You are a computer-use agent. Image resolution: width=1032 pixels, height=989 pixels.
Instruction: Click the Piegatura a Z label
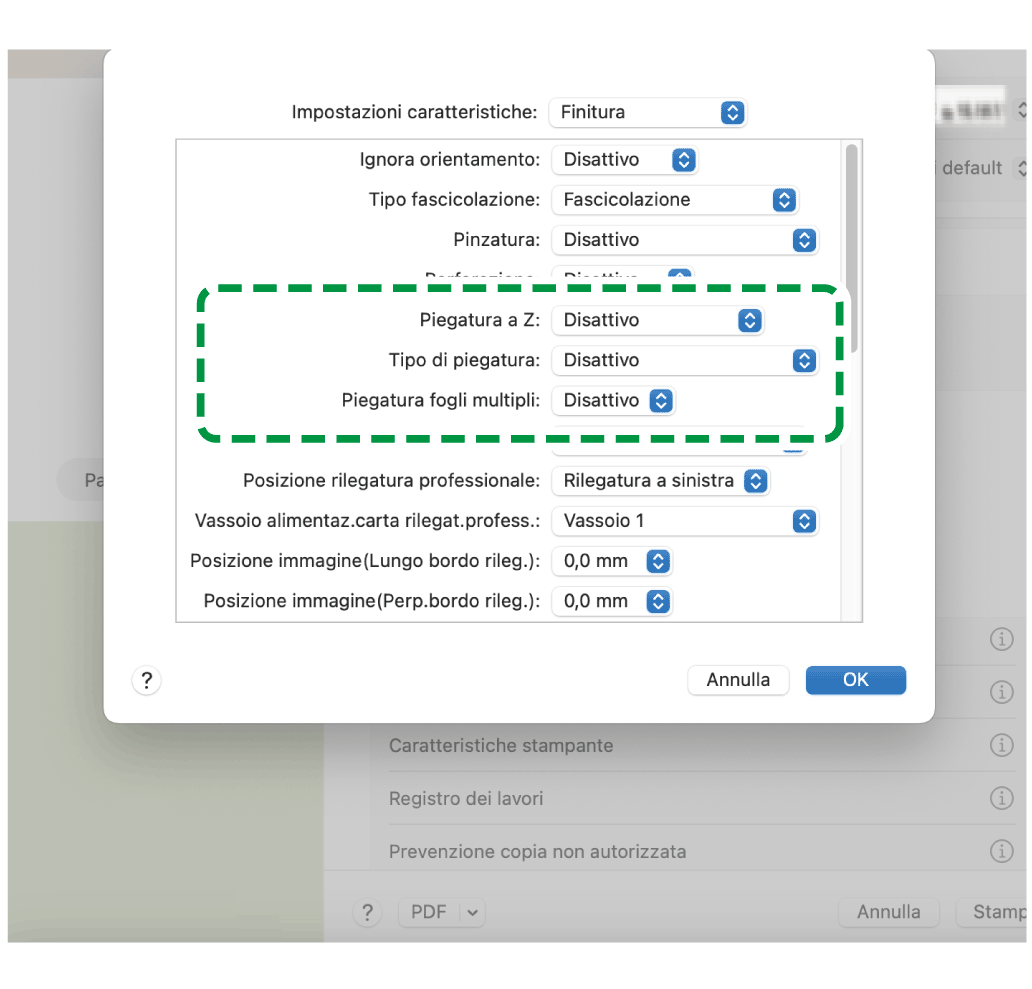480,320
